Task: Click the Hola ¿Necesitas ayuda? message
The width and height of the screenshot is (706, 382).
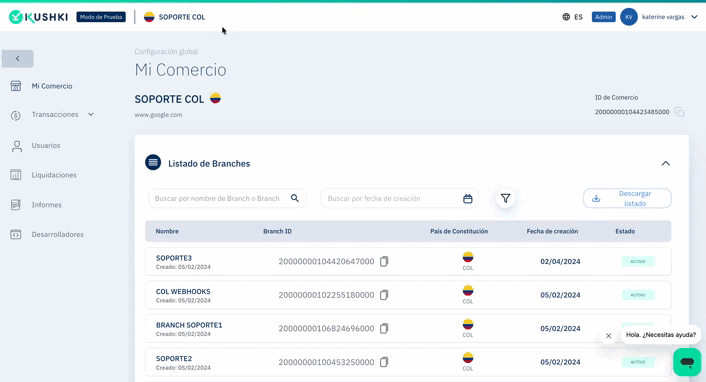Action: (661, 335)
